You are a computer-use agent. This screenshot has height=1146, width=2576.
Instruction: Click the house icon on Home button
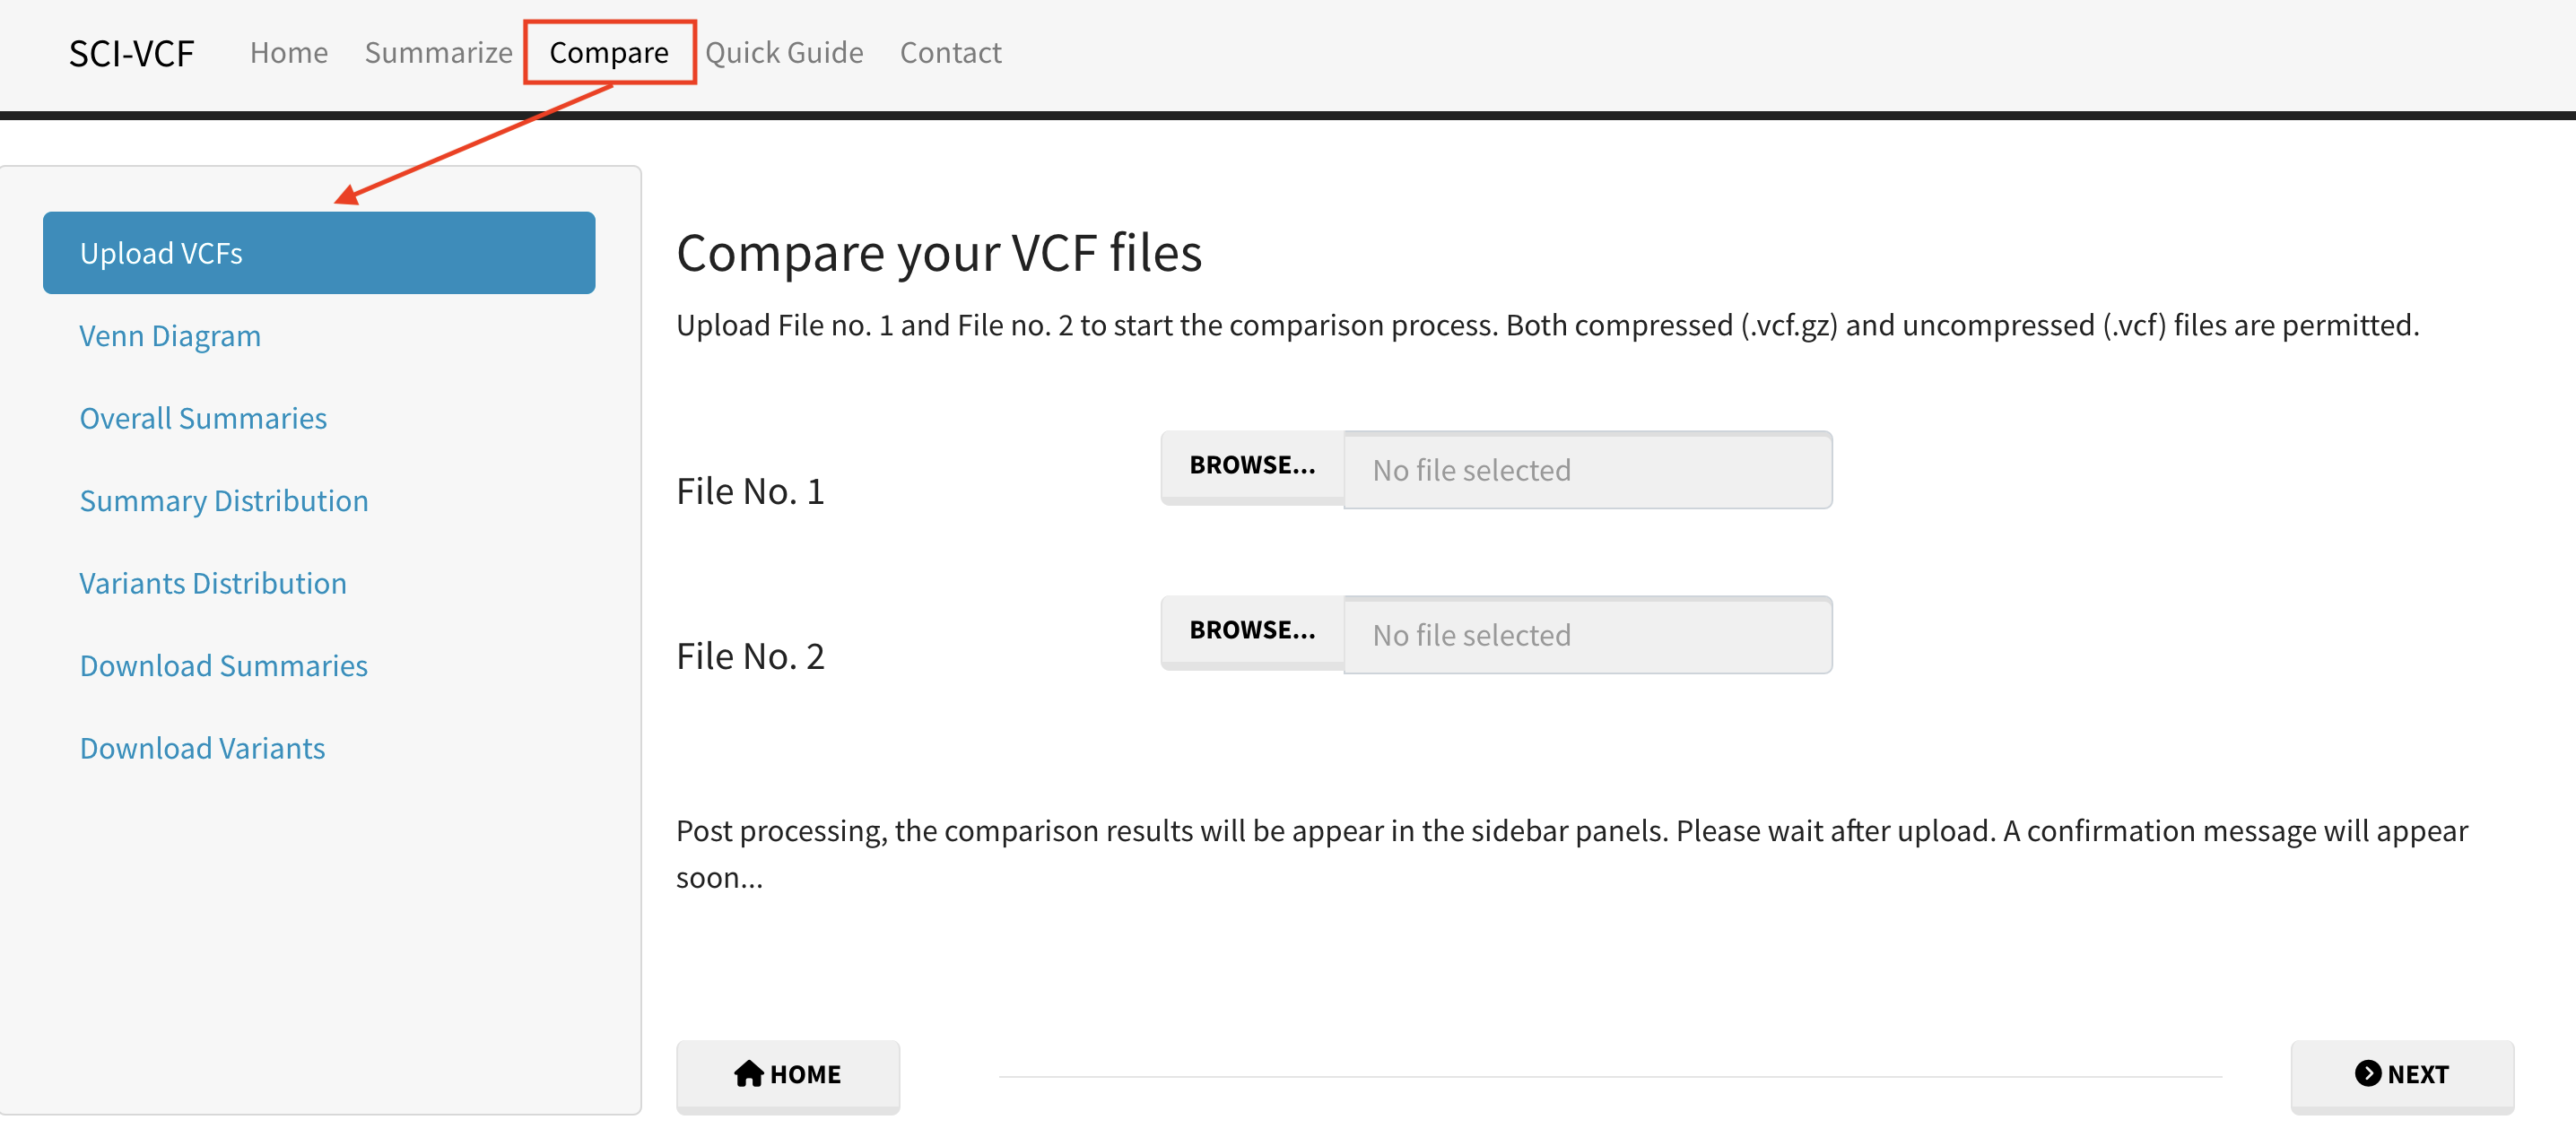(748, 1074)
